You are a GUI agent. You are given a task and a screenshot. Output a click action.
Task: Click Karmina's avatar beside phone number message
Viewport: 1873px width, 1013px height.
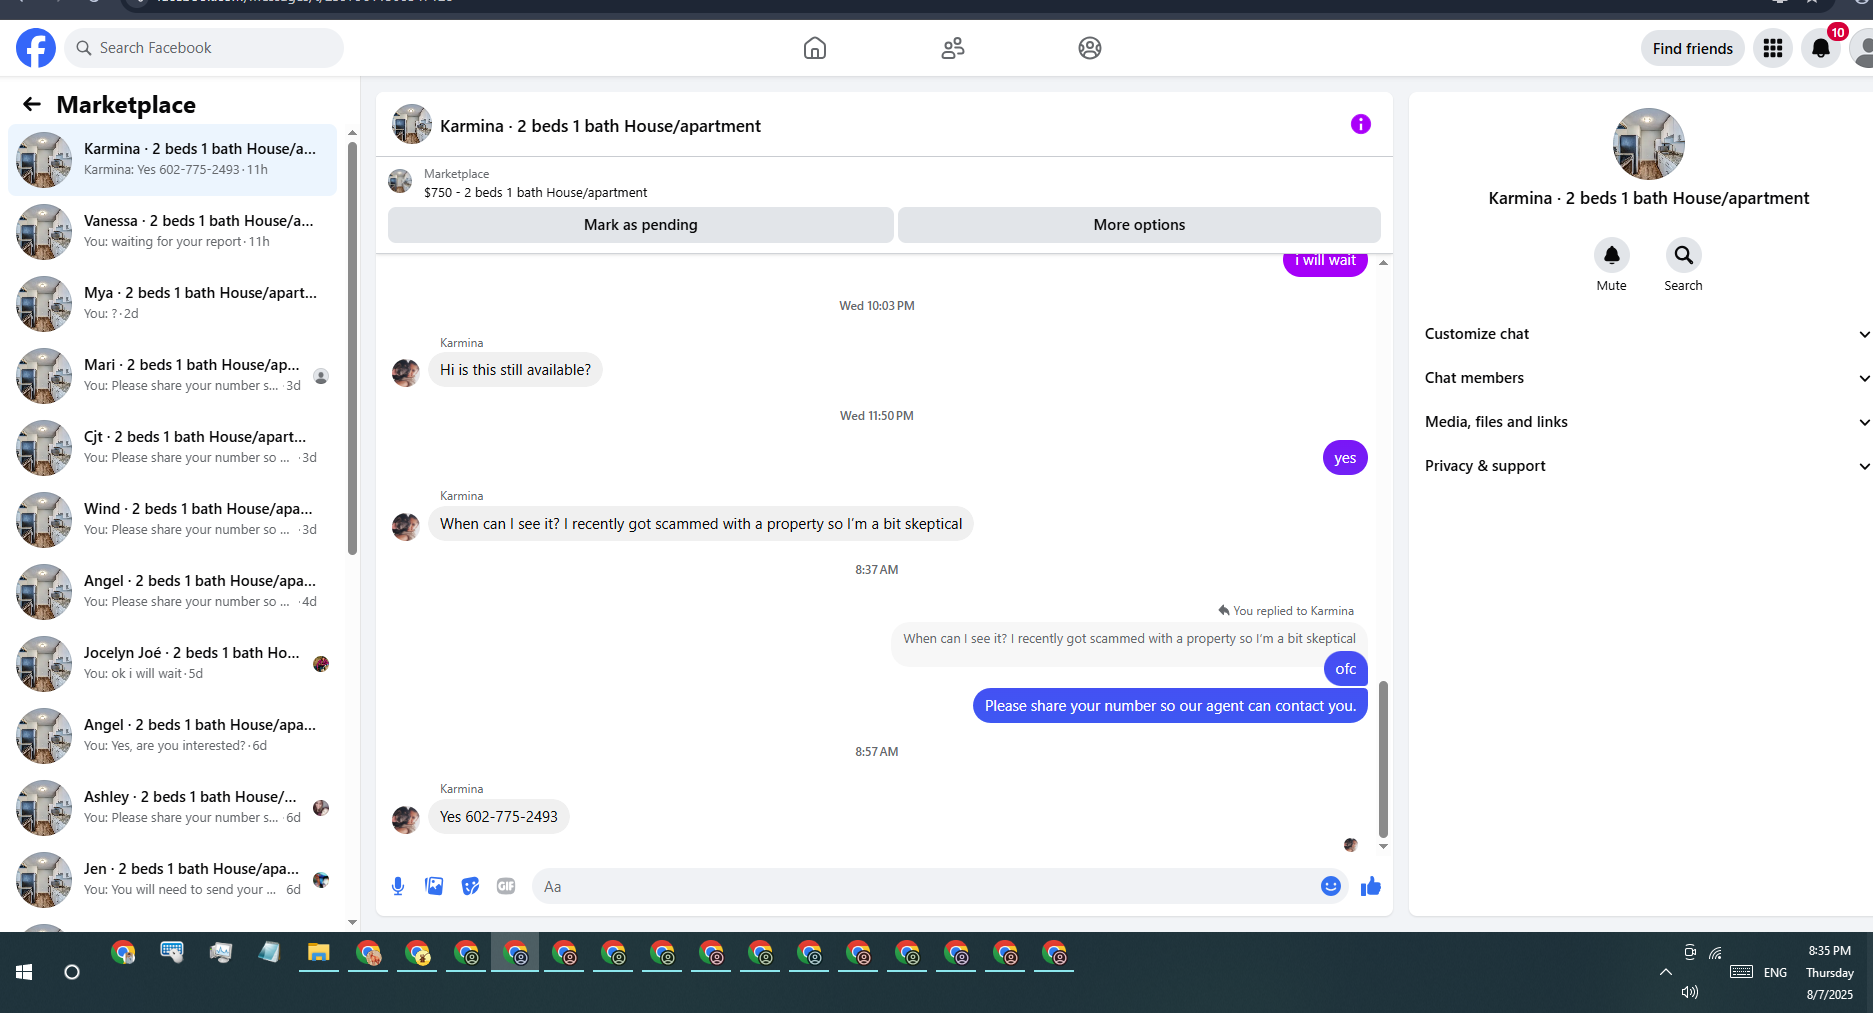pos(406,820)
